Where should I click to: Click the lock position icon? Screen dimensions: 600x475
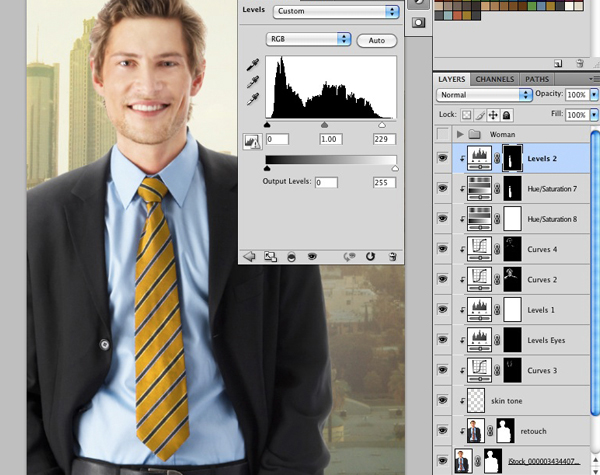click(x=492, y=115)
